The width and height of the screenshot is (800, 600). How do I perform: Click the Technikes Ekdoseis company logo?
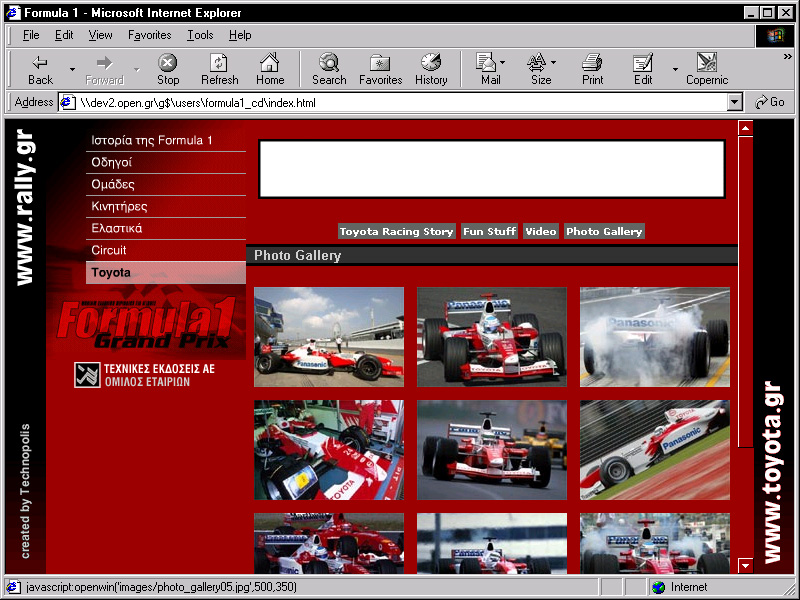tap(87, 375)
